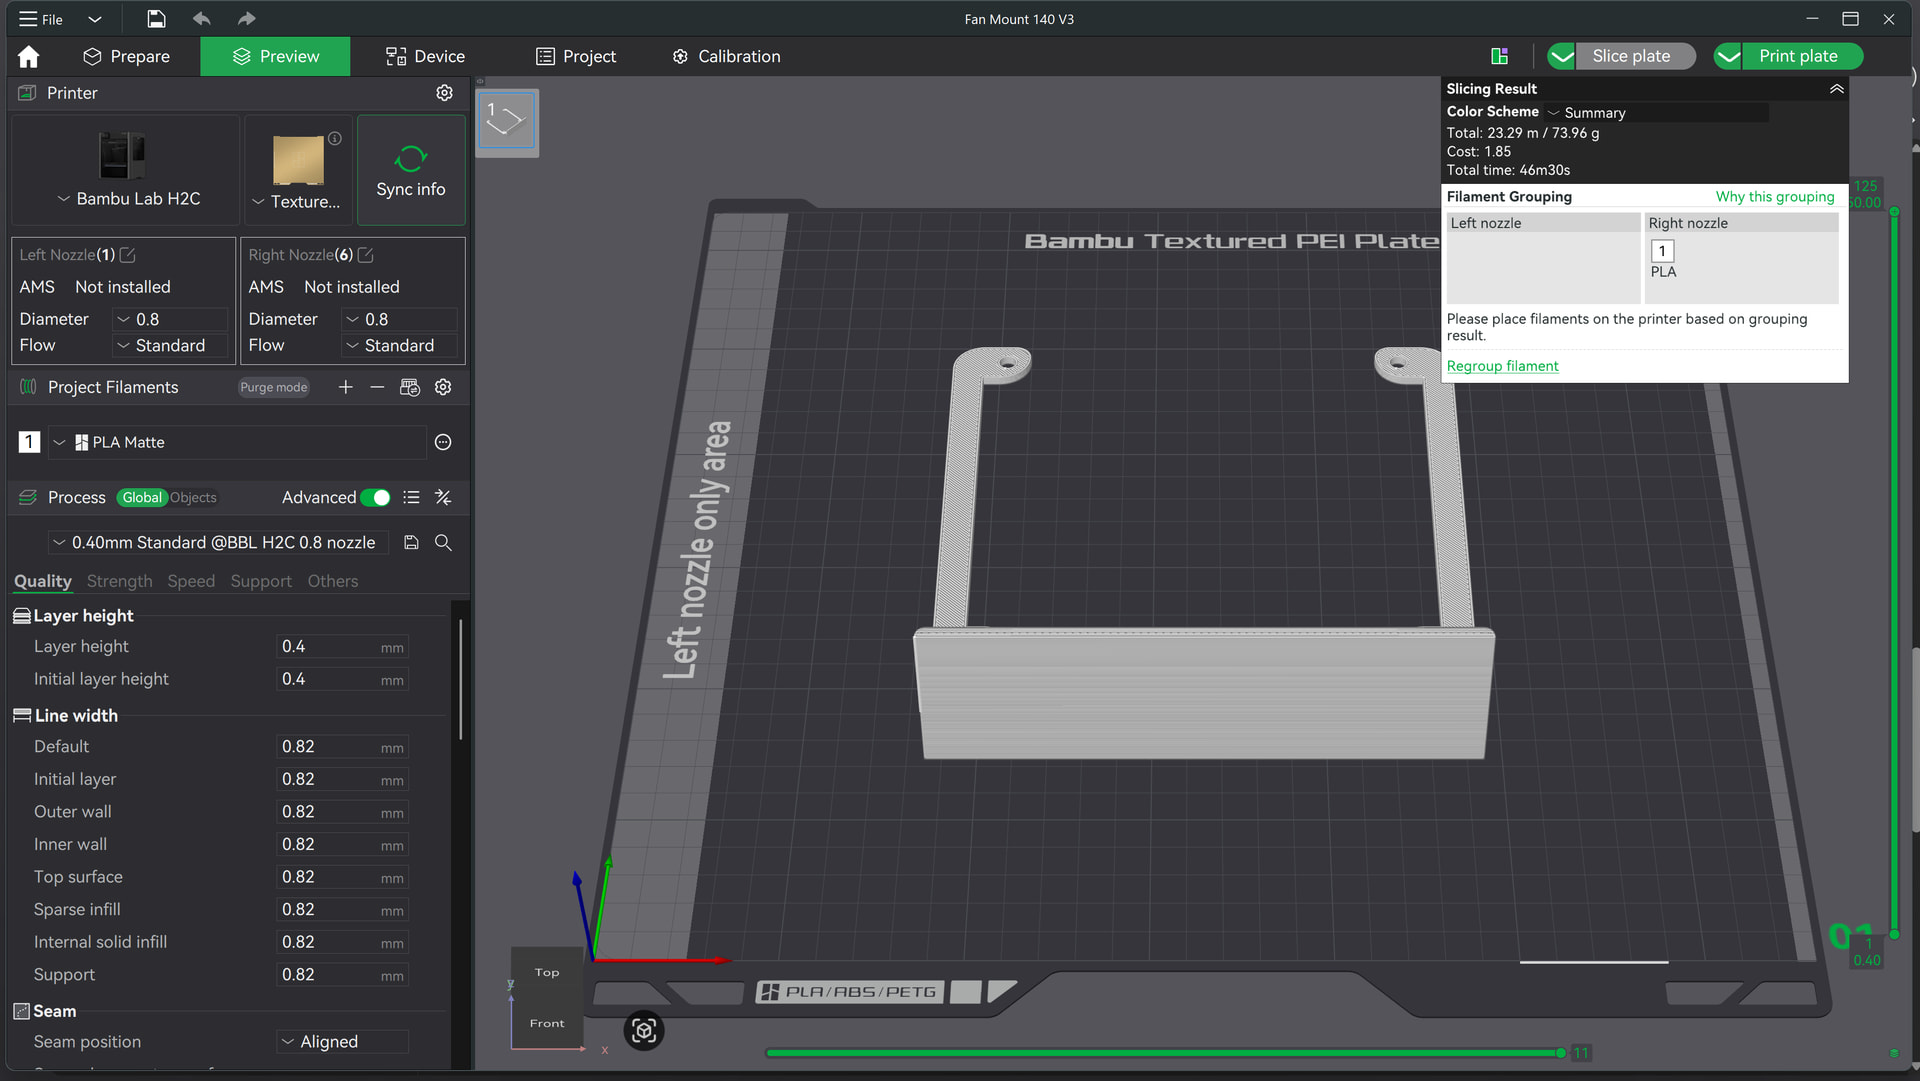Click Slice plate button
Viewport: 1920px width, 1081px height.
point(1635,57)
